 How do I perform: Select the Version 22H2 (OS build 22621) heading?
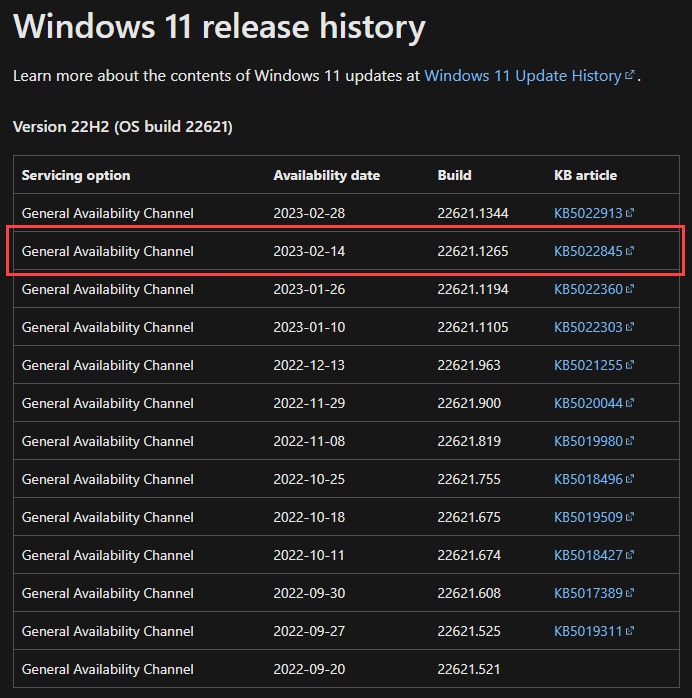(x=123, y=127)
